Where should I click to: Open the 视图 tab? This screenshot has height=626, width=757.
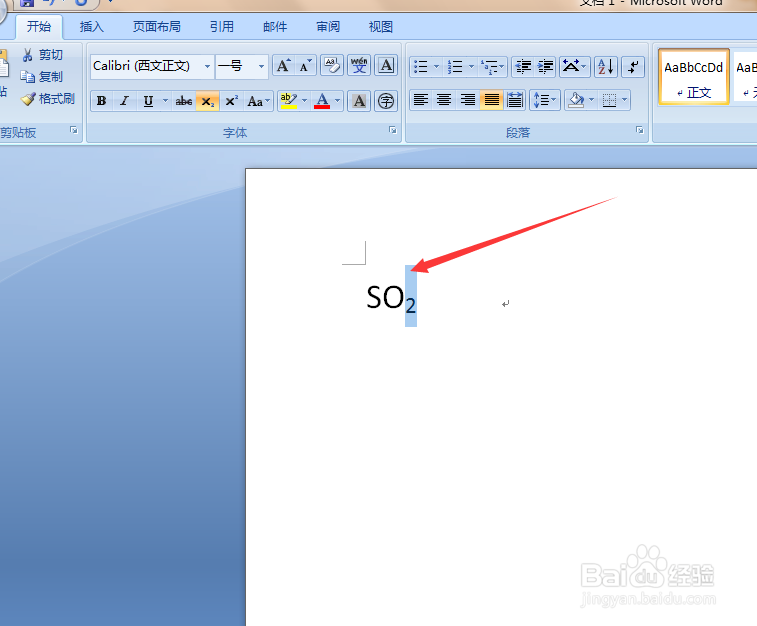[381, 26]
